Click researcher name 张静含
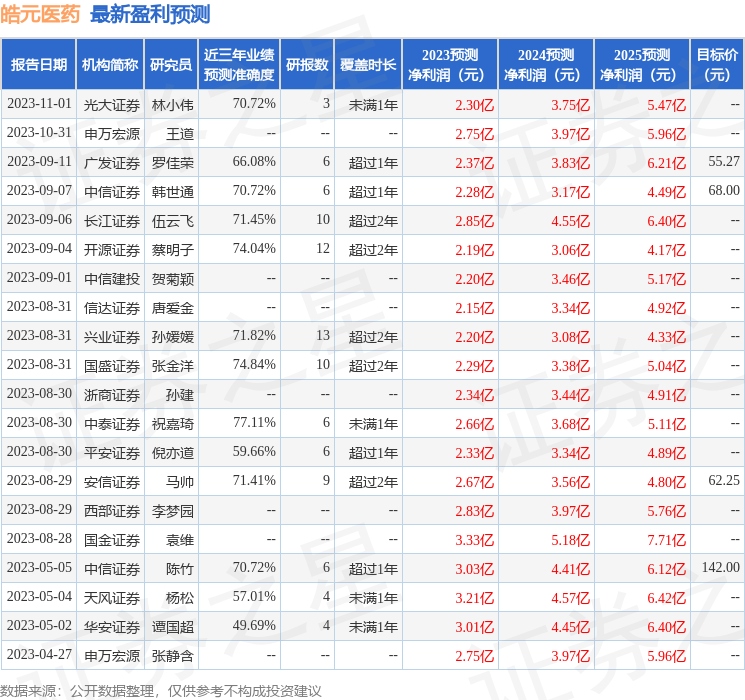This screenshot has width=745, height=700. pyautogui.click(x=172, y=656)
